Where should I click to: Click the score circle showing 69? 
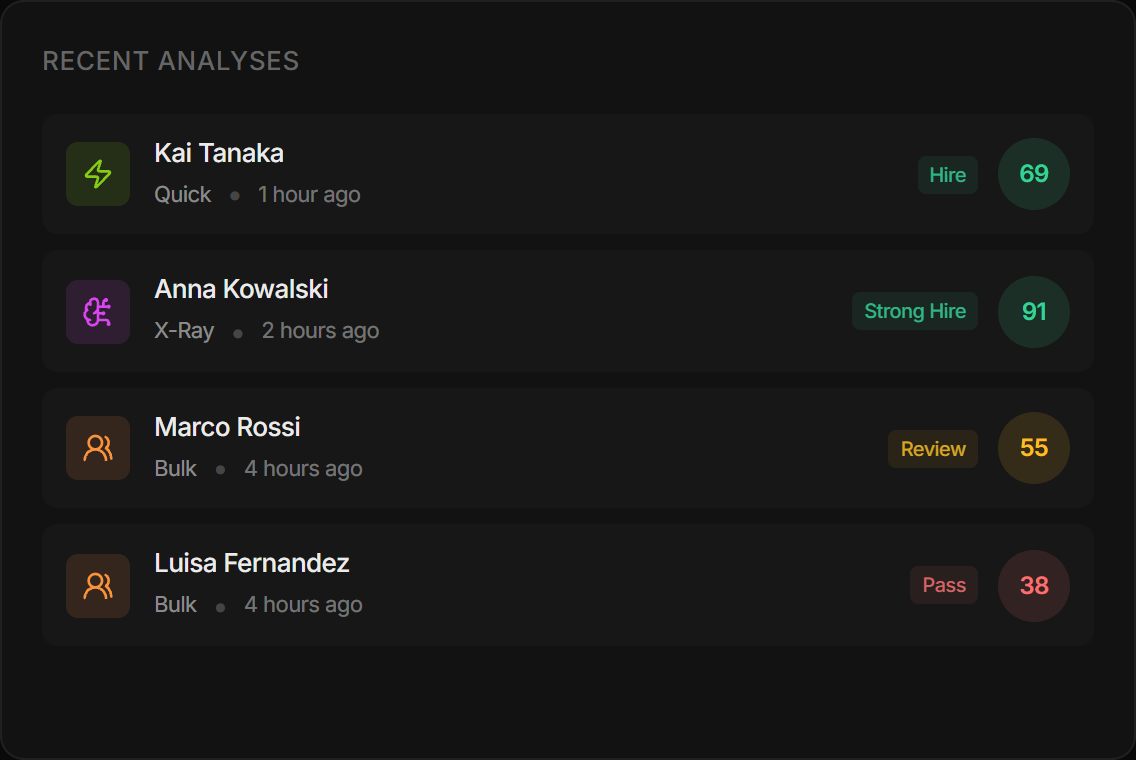1034,174
